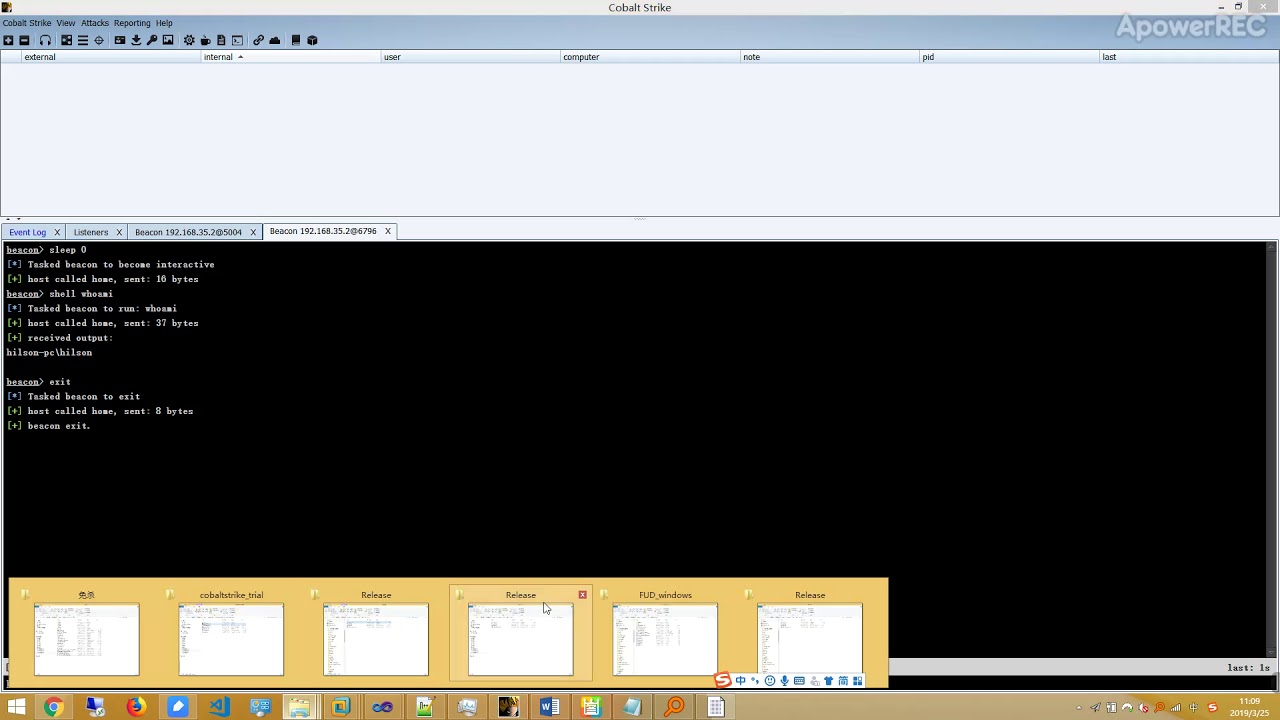The height and width of the screenshot is (720, 1280).
Task: Click the Connect to team server plus icon
Action: pos(8,40)
